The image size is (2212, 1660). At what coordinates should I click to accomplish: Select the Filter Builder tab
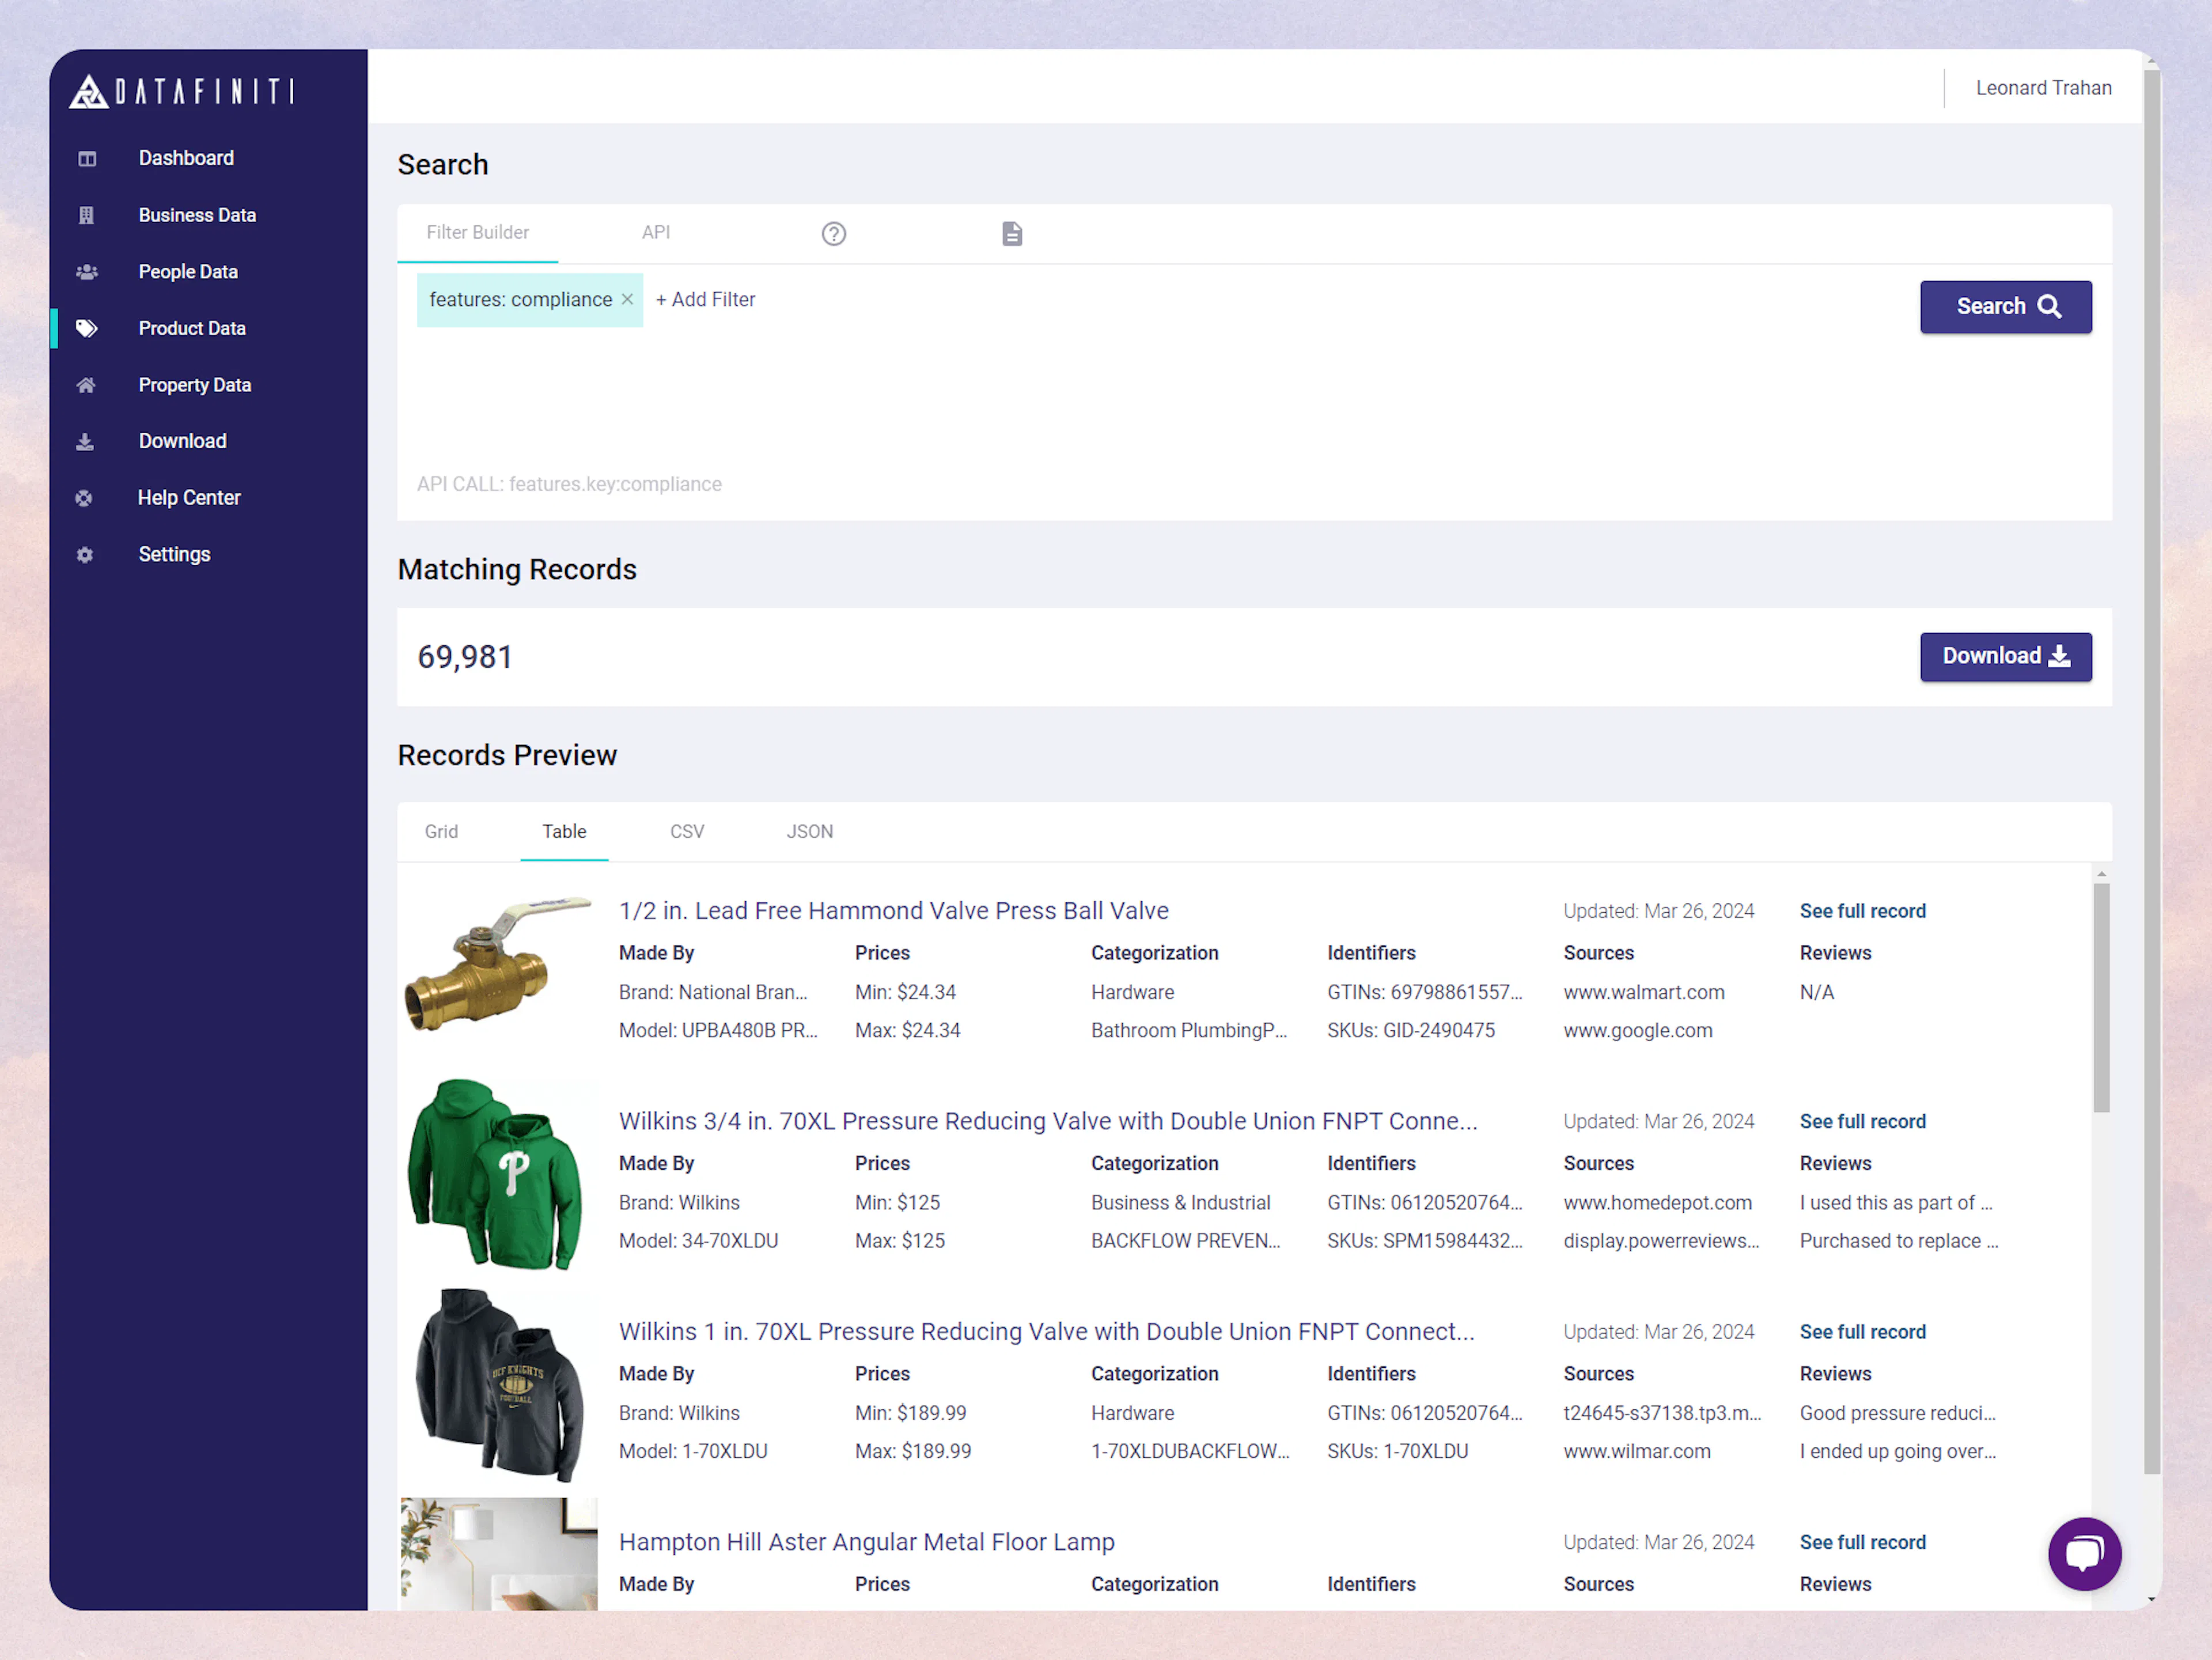click(478, 232)
